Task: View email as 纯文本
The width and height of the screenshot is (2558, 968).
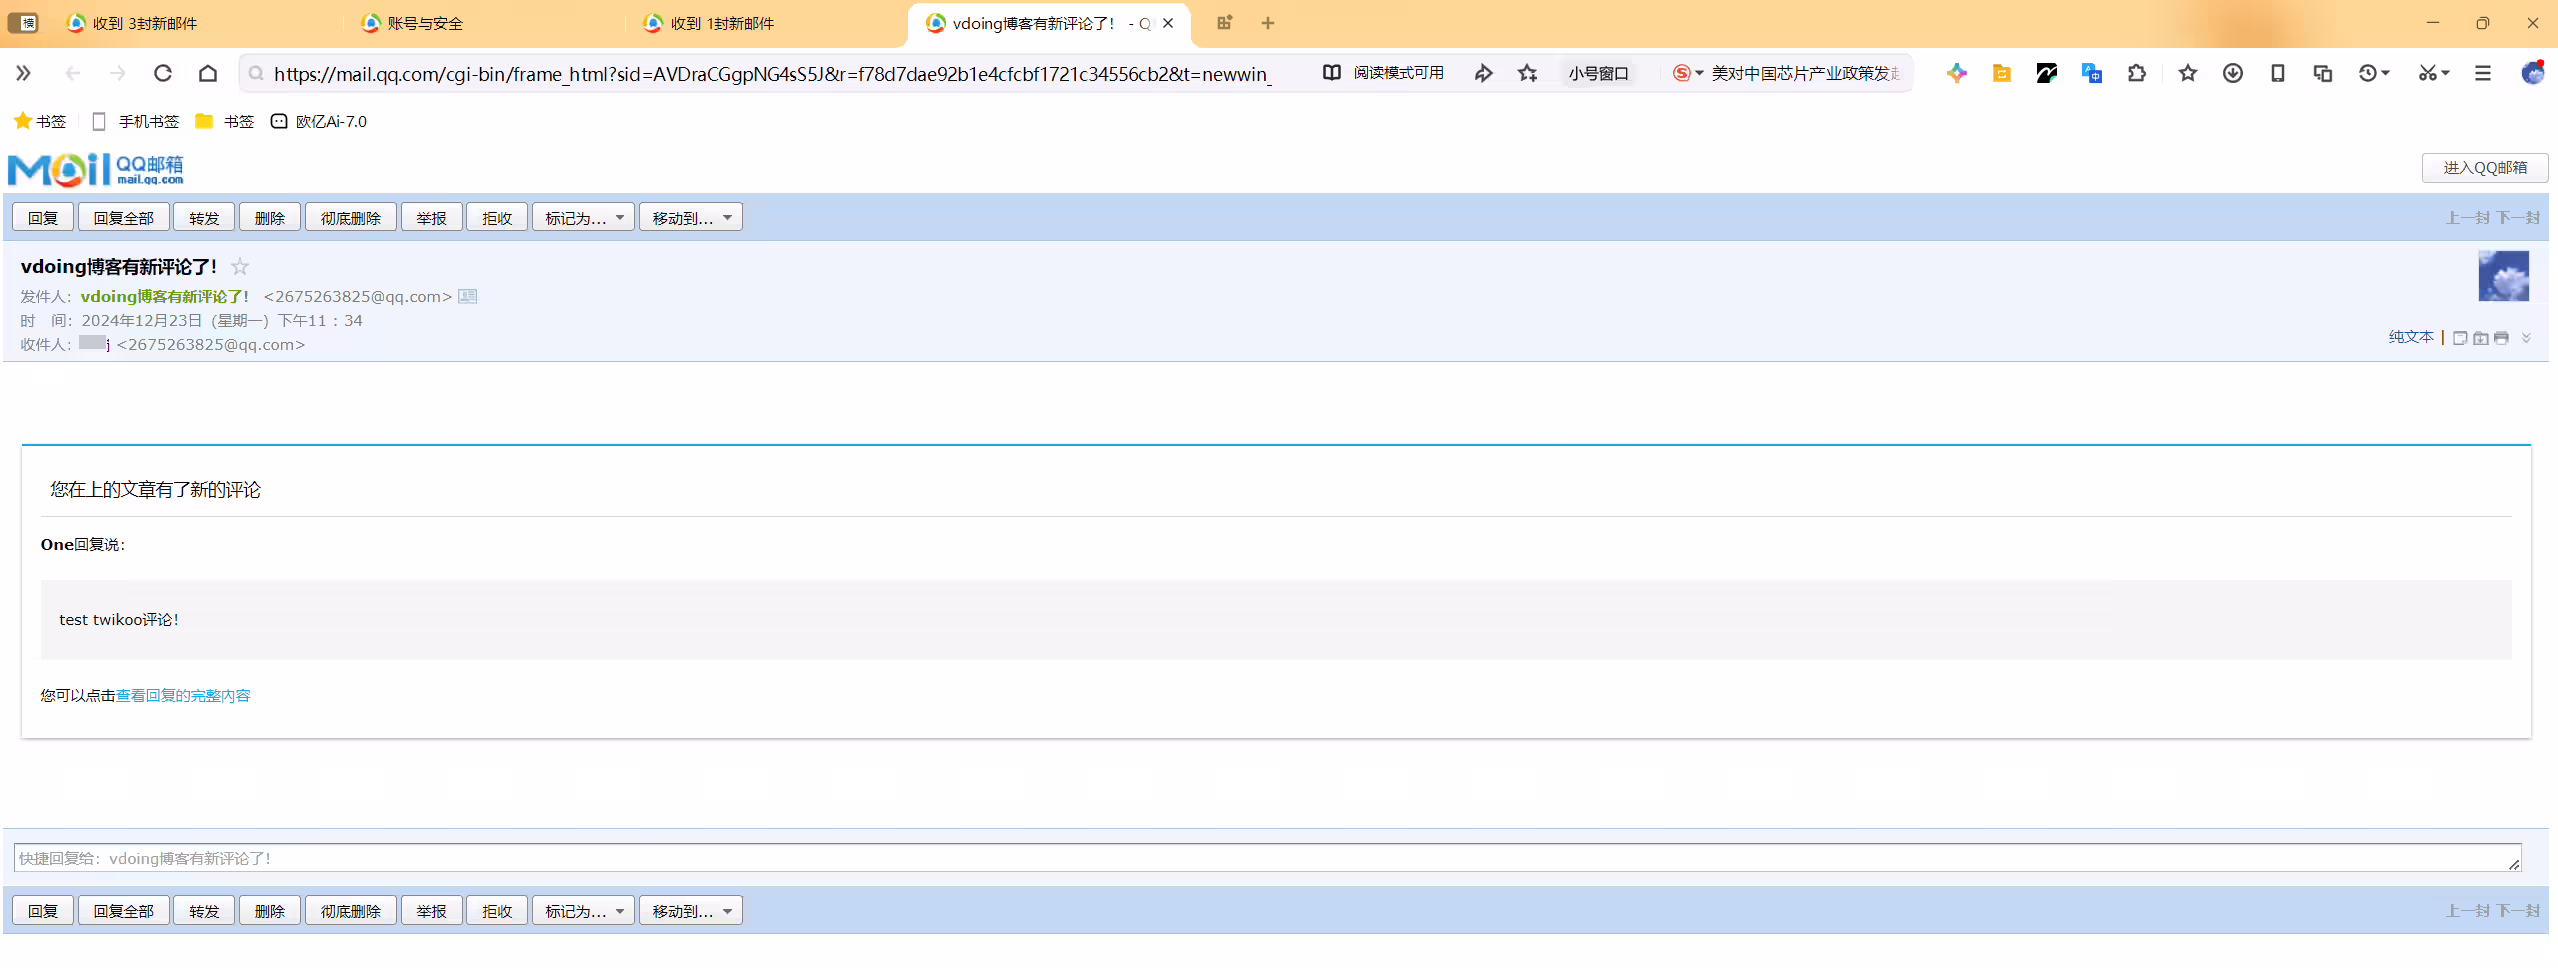Action: pyautogui.click(x=2411, y=337)
